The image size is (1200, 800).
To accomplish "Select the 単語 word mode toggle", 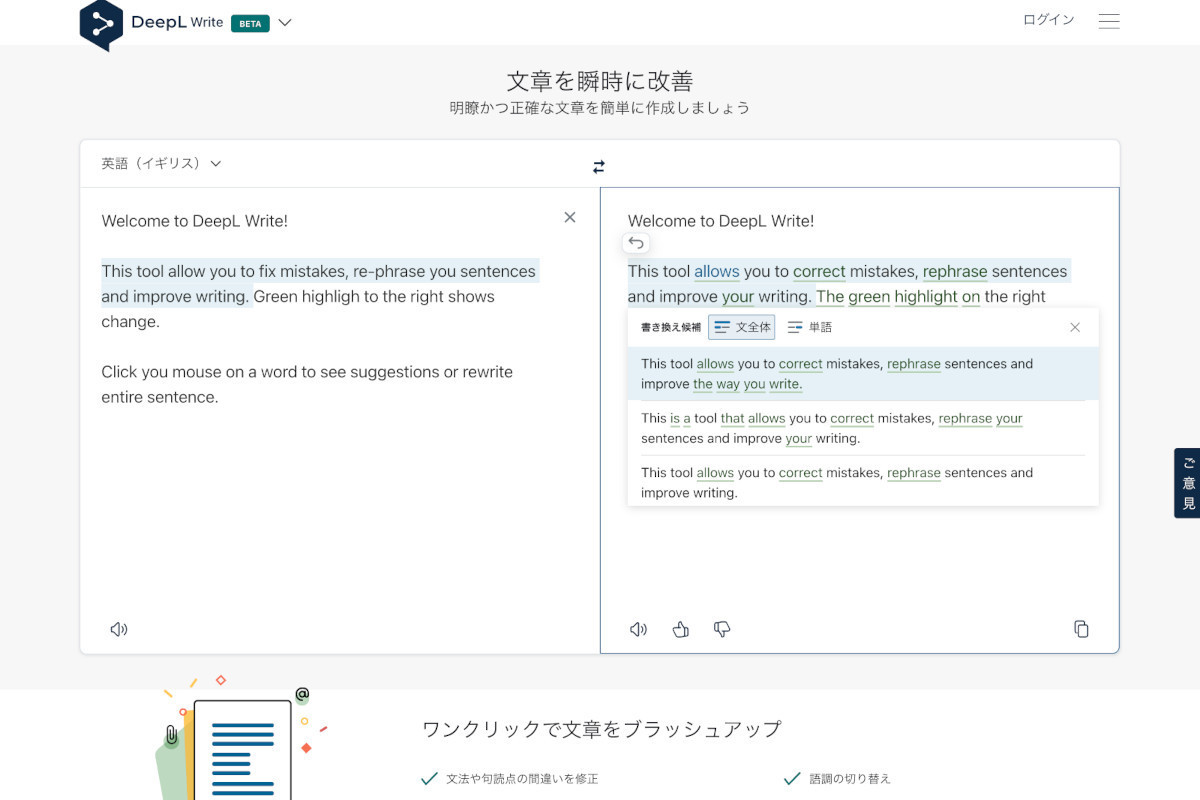I will pyautogui.click(x=810, y=327).
